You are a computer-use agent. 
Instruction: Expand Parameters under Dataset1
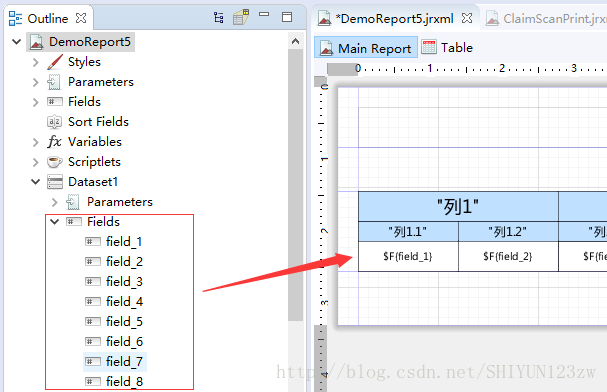[x=55, y=202]
